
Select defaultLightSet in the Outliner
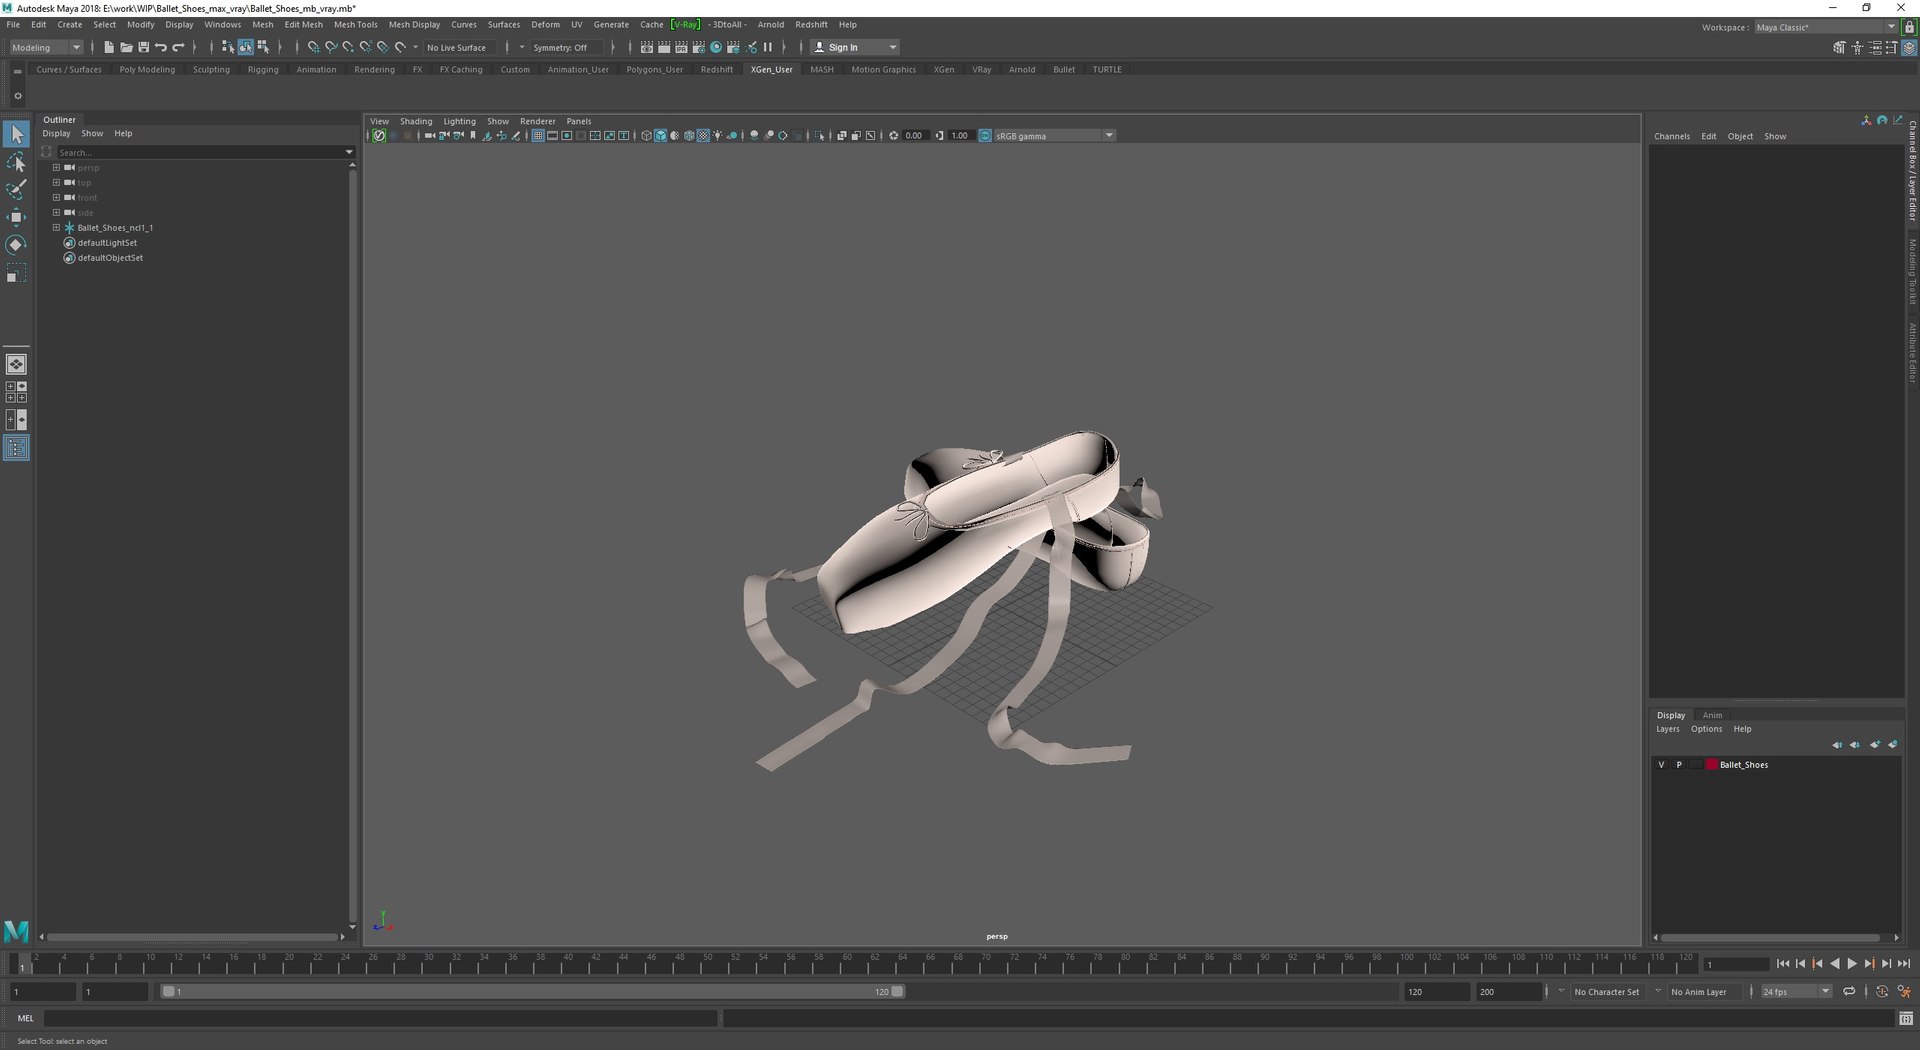[x=107, y=243]
